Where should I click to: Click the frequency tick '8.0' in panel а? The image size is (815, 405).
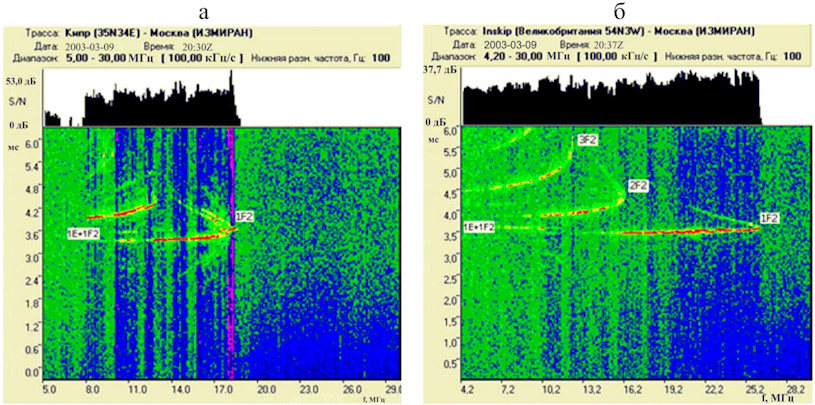94,388
